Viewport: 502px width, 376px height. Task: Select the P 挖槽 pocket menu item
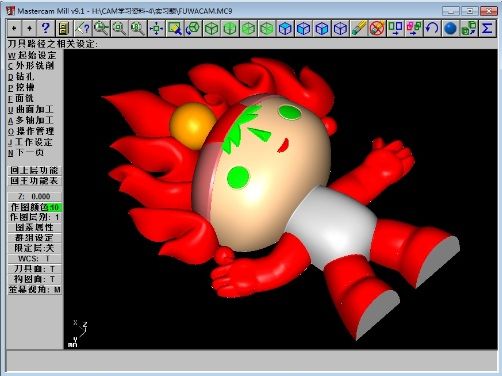click(x=21, y=87)
